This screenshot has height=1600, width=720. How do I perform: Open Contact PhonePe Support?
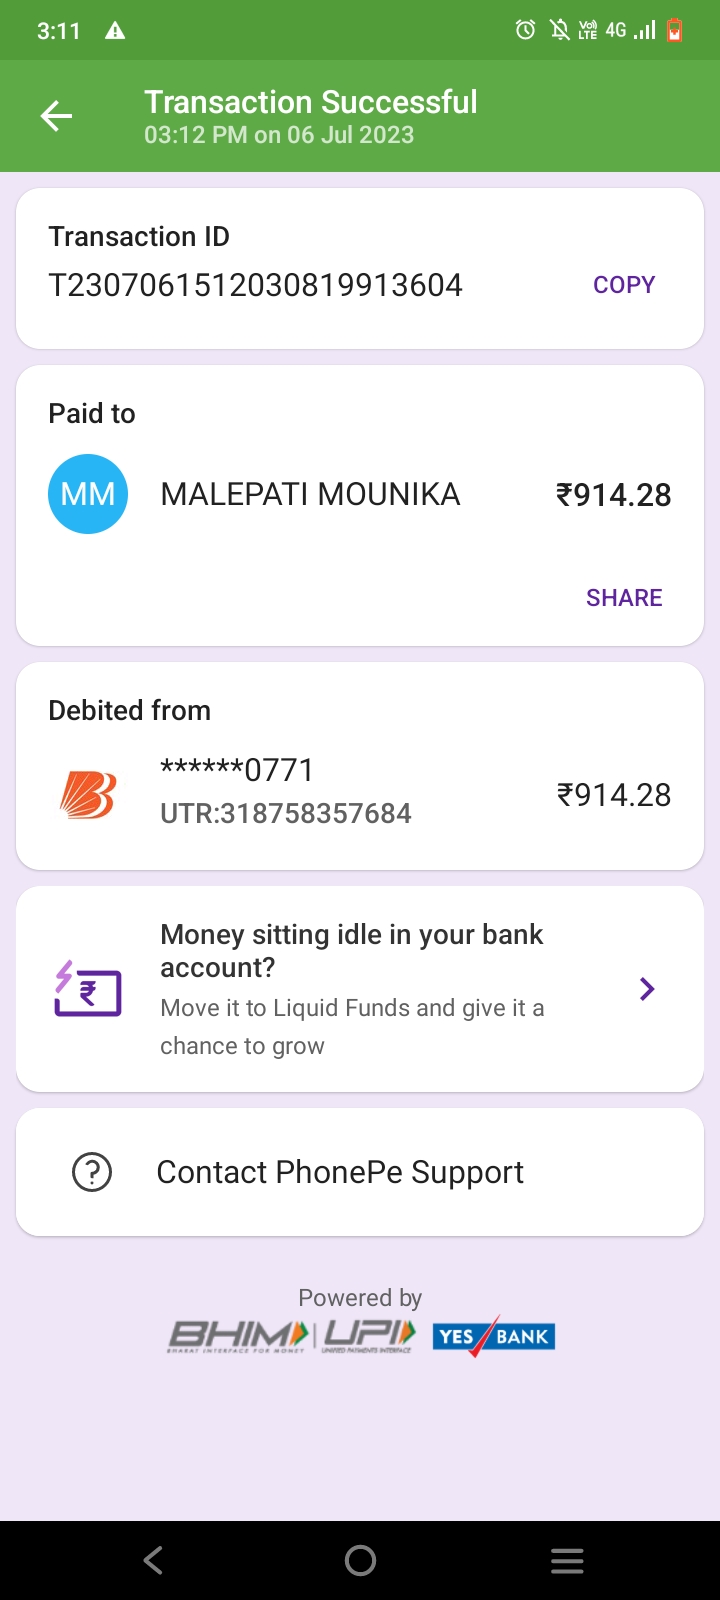pos(340,1172)
